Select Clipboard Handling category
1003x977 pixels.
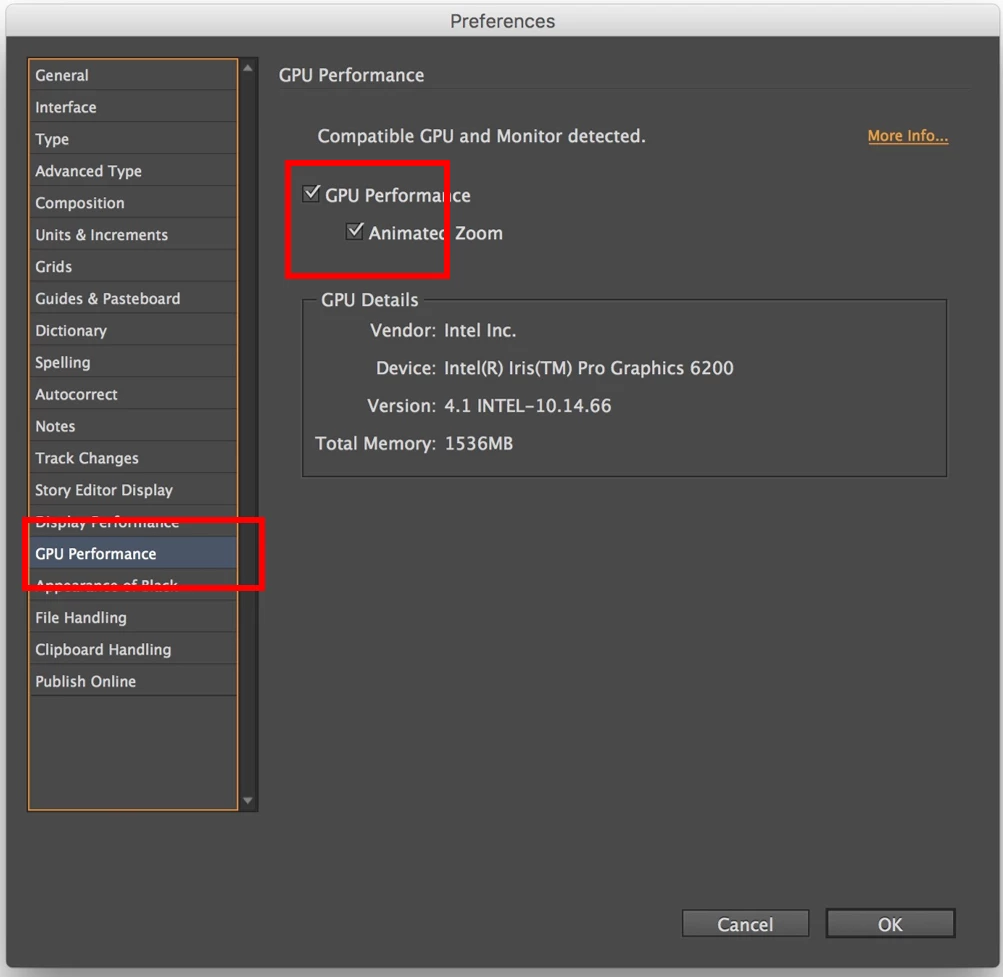coord(133,649)
